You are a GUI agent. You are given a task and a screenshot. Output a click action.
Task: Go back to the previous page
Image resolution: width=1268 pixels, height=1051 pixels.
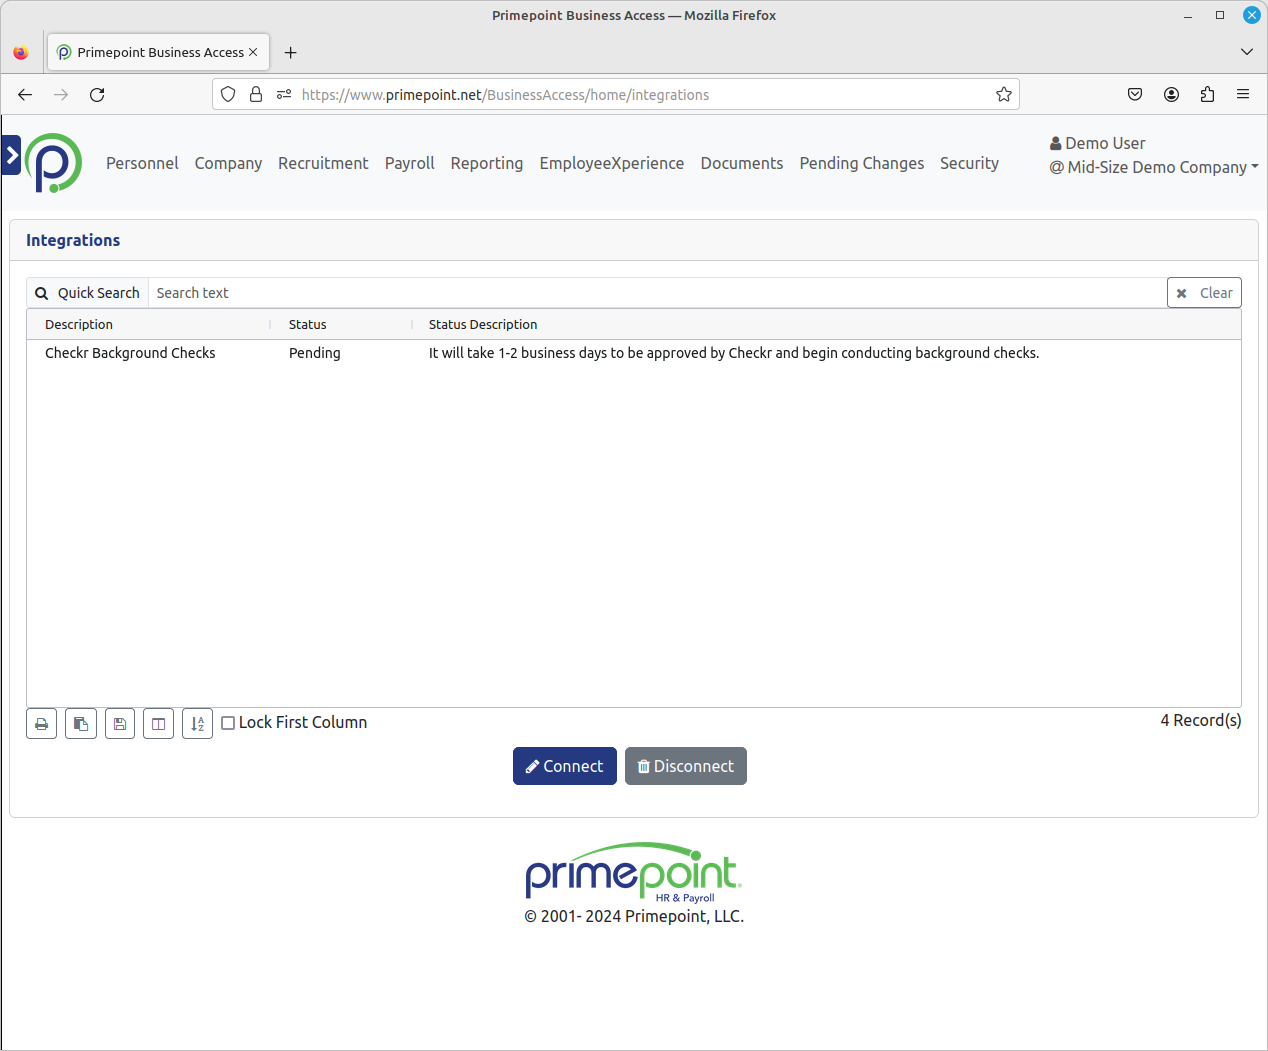[25, 94]
